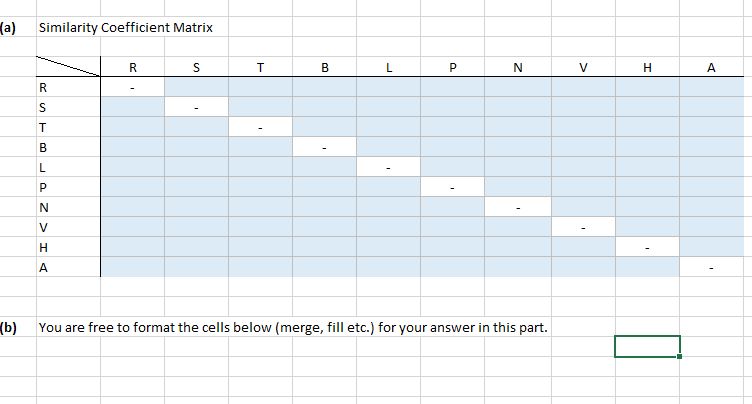Select the column header cell labeled A
The height and width of the screenshot is (404, 752).
712,67
